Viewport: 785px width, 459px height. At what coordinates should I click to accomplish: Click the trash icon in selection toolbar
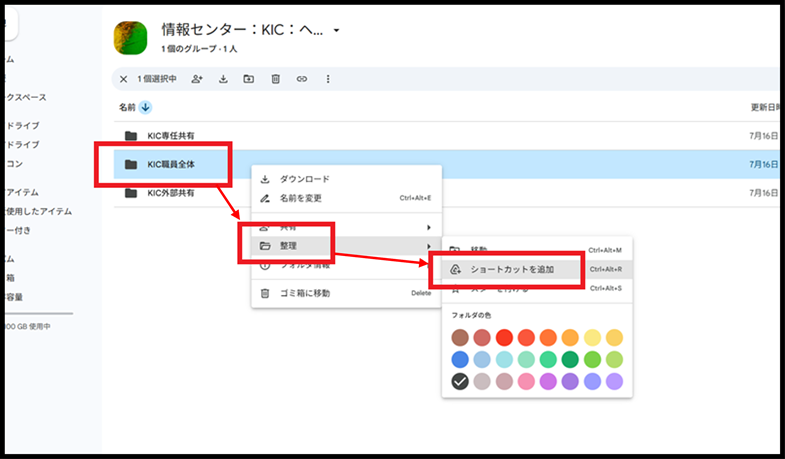275,79
